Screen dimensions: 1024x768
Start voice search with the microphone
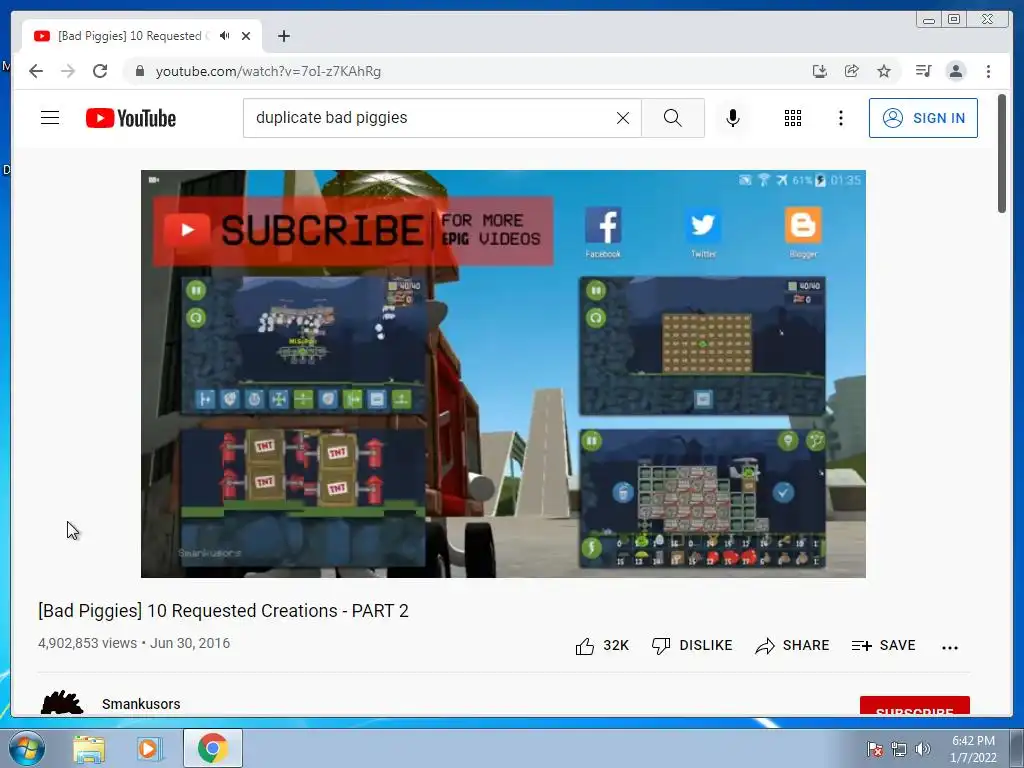733,118
